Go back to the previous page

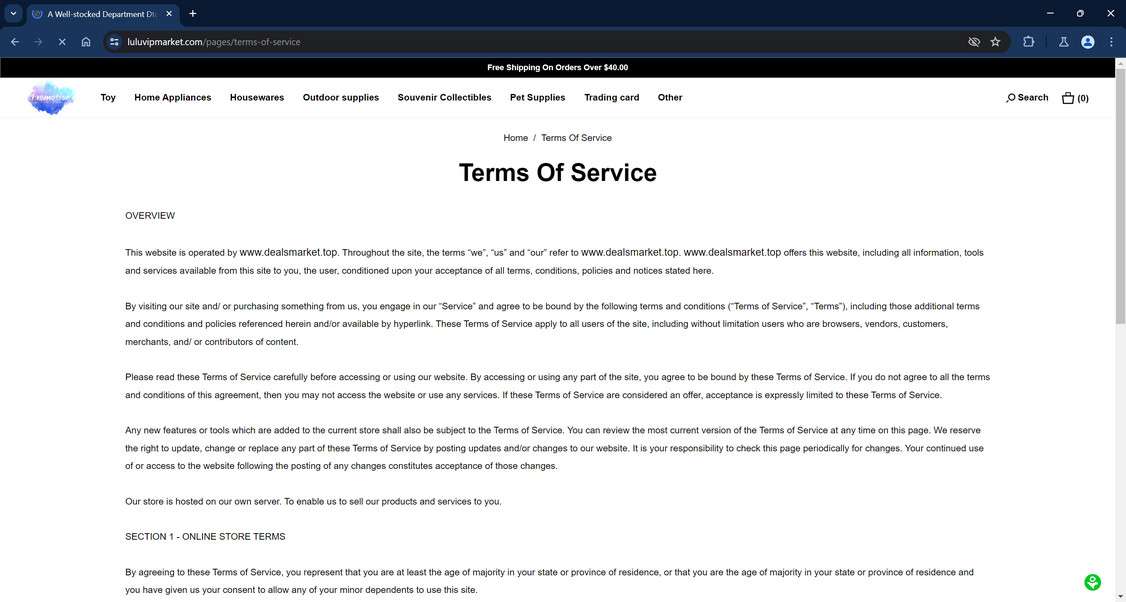[14, 42]
